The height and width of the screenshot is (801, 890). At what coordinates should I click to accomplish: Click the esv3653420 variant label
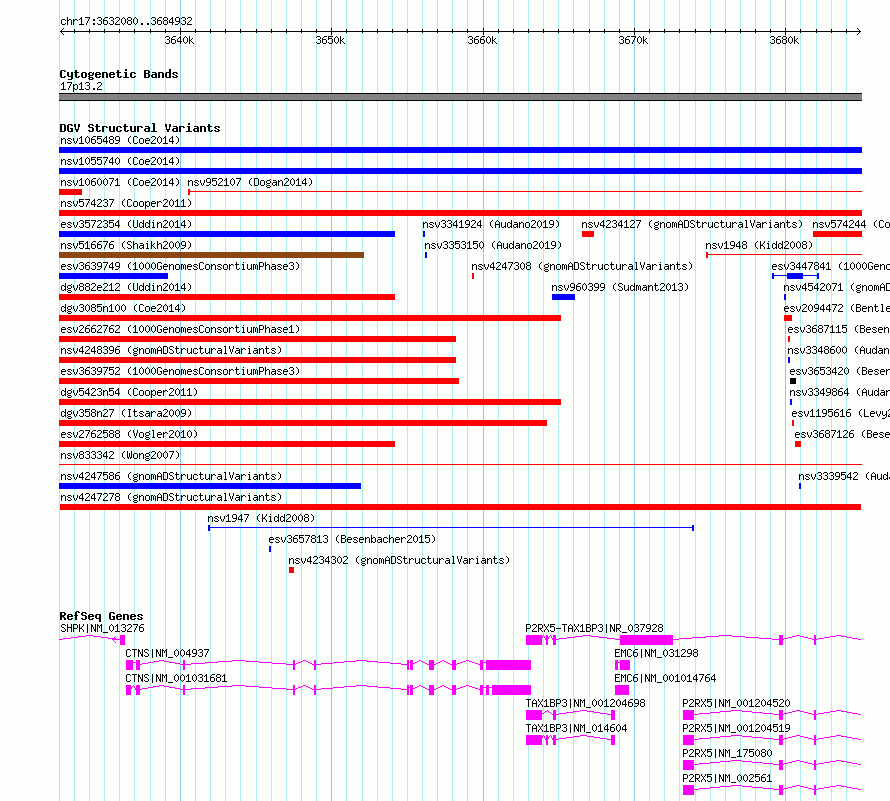pyautogui.click(x=839, y=371)
